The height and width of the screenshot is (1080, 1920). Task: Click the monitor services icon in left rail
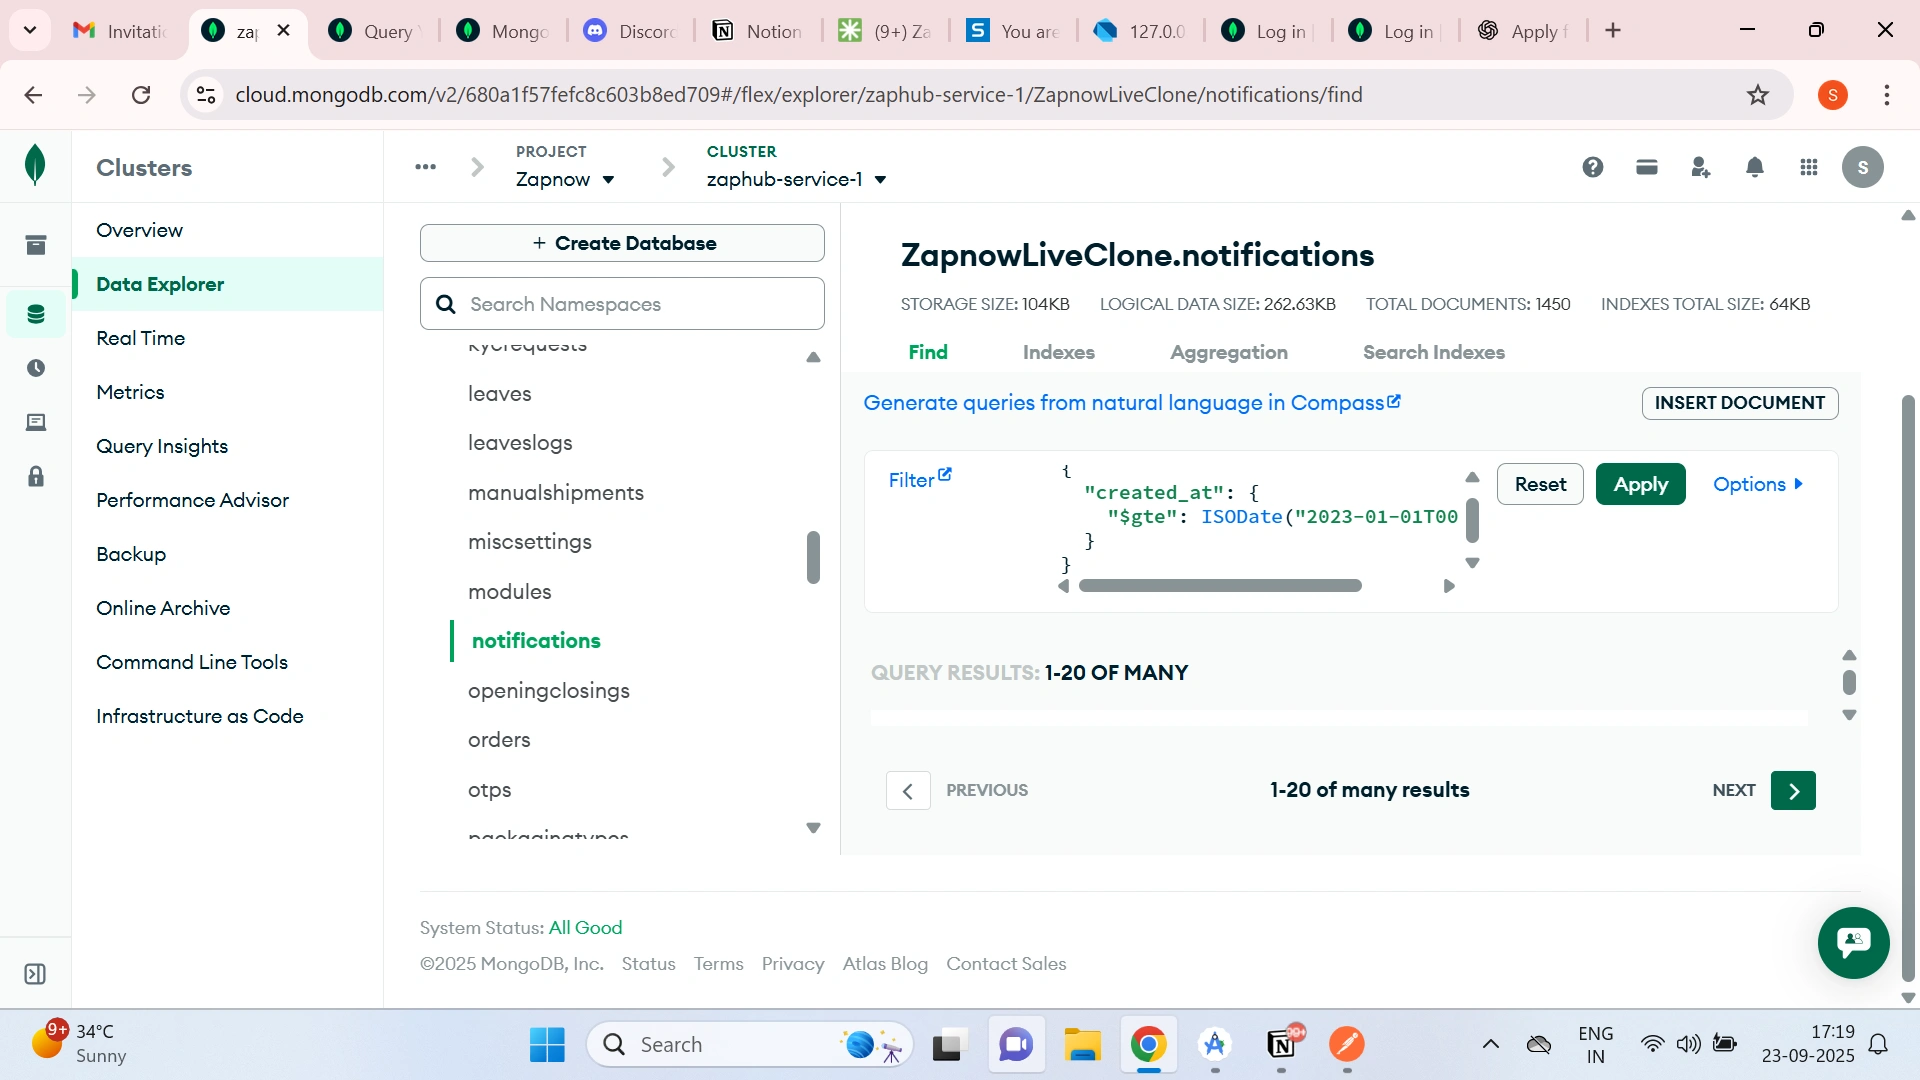pos(36,422)
